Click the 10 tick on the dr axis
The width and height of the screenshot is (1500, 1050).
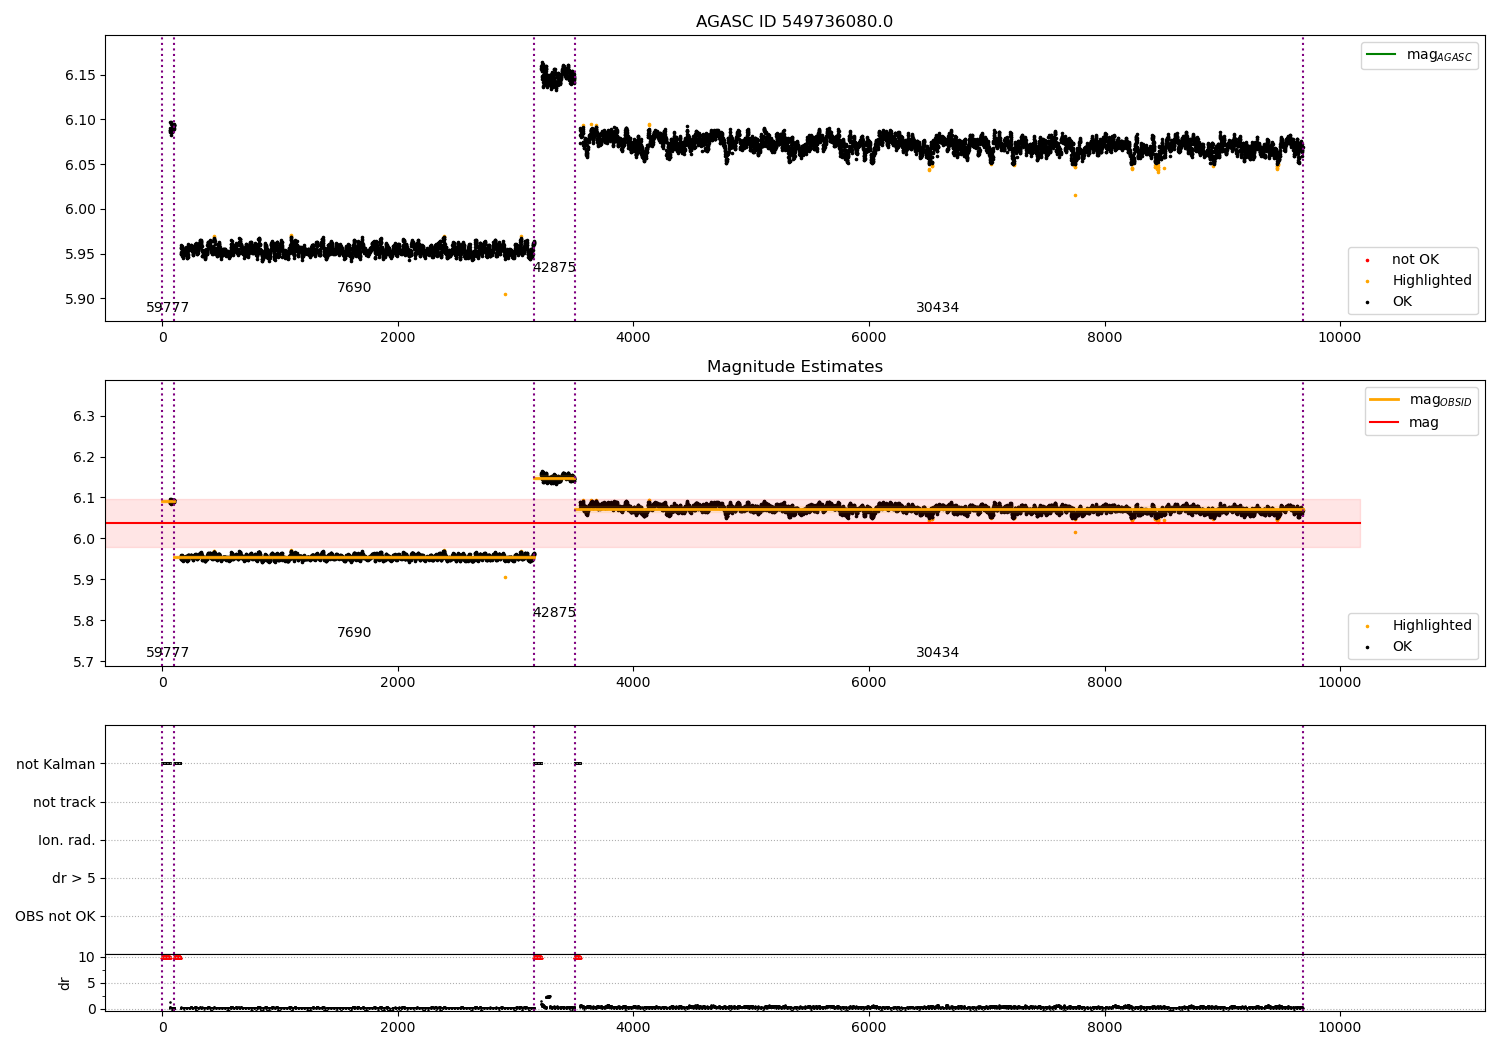(x=87, y=958)
